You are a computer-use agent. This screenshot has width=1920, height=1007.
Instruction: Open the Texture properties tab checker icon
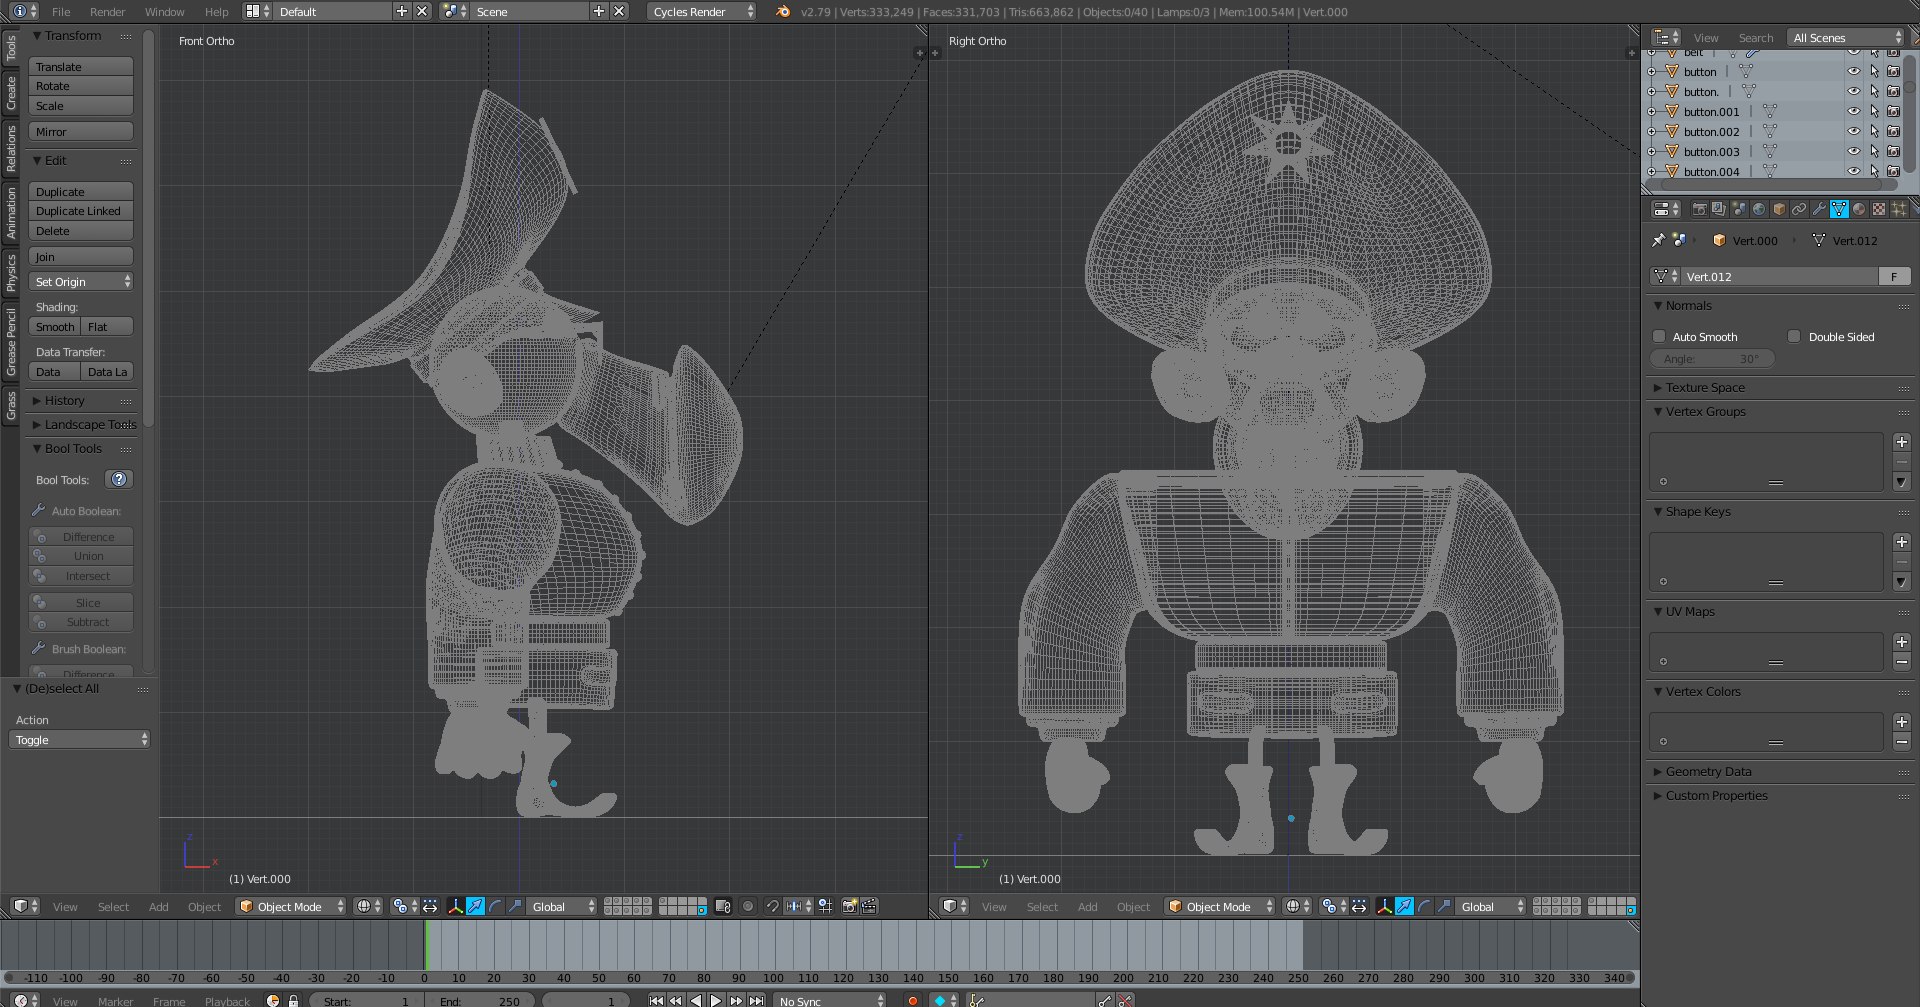click(x=1879, y=209)
